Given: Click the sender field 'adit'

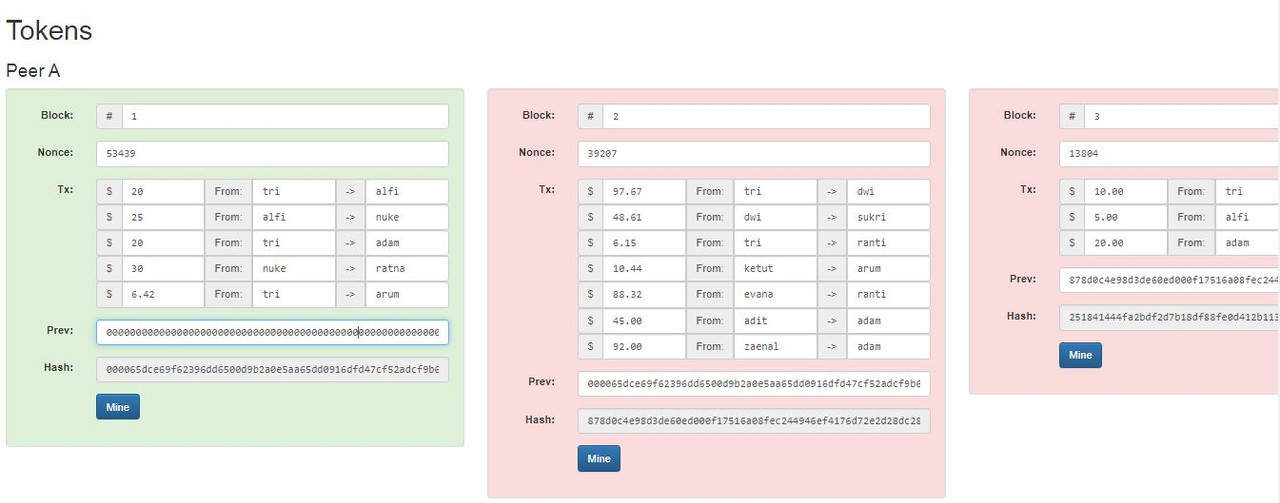Looking at the screenshot, I should [x=775, y=320].
